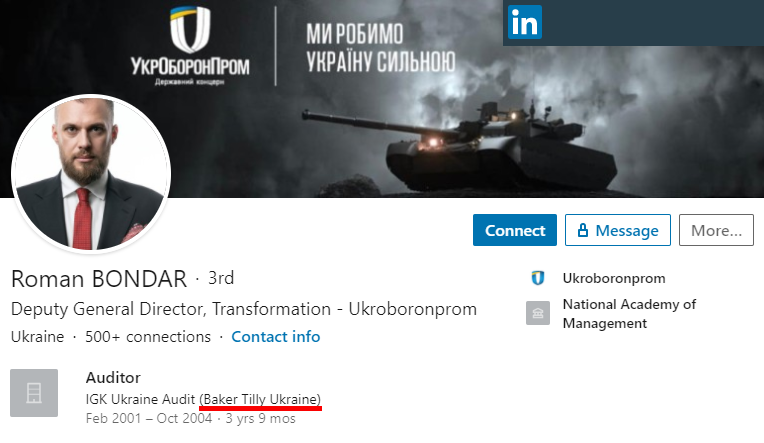Open the Contact info link

(276, 337)
